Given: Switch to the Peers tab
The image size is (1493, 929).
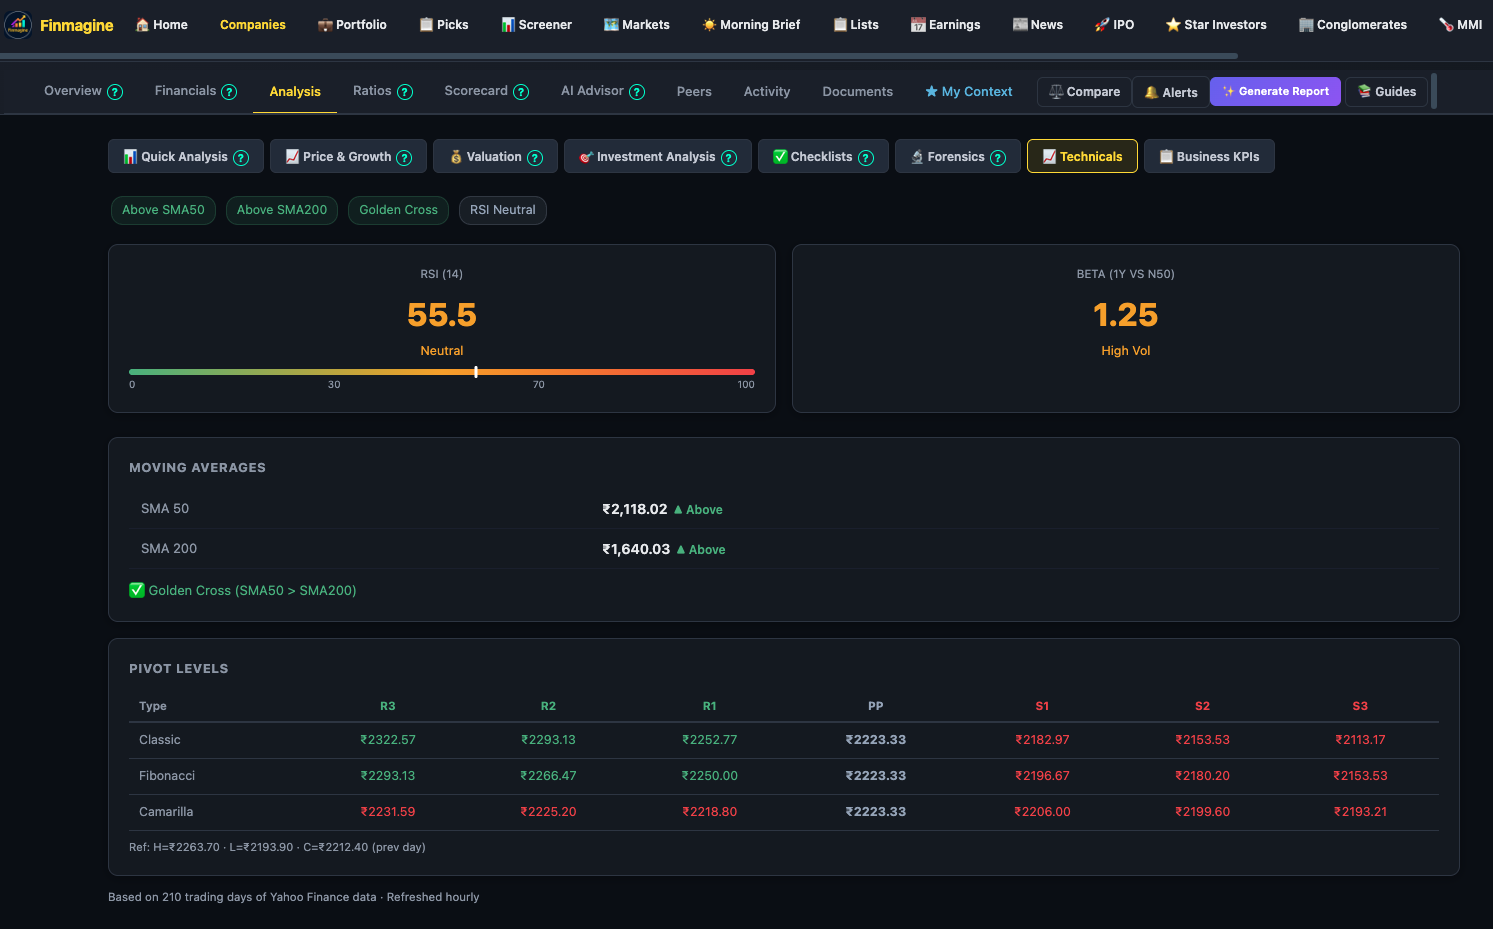Looking at the screenshot, I should point(694,91).
